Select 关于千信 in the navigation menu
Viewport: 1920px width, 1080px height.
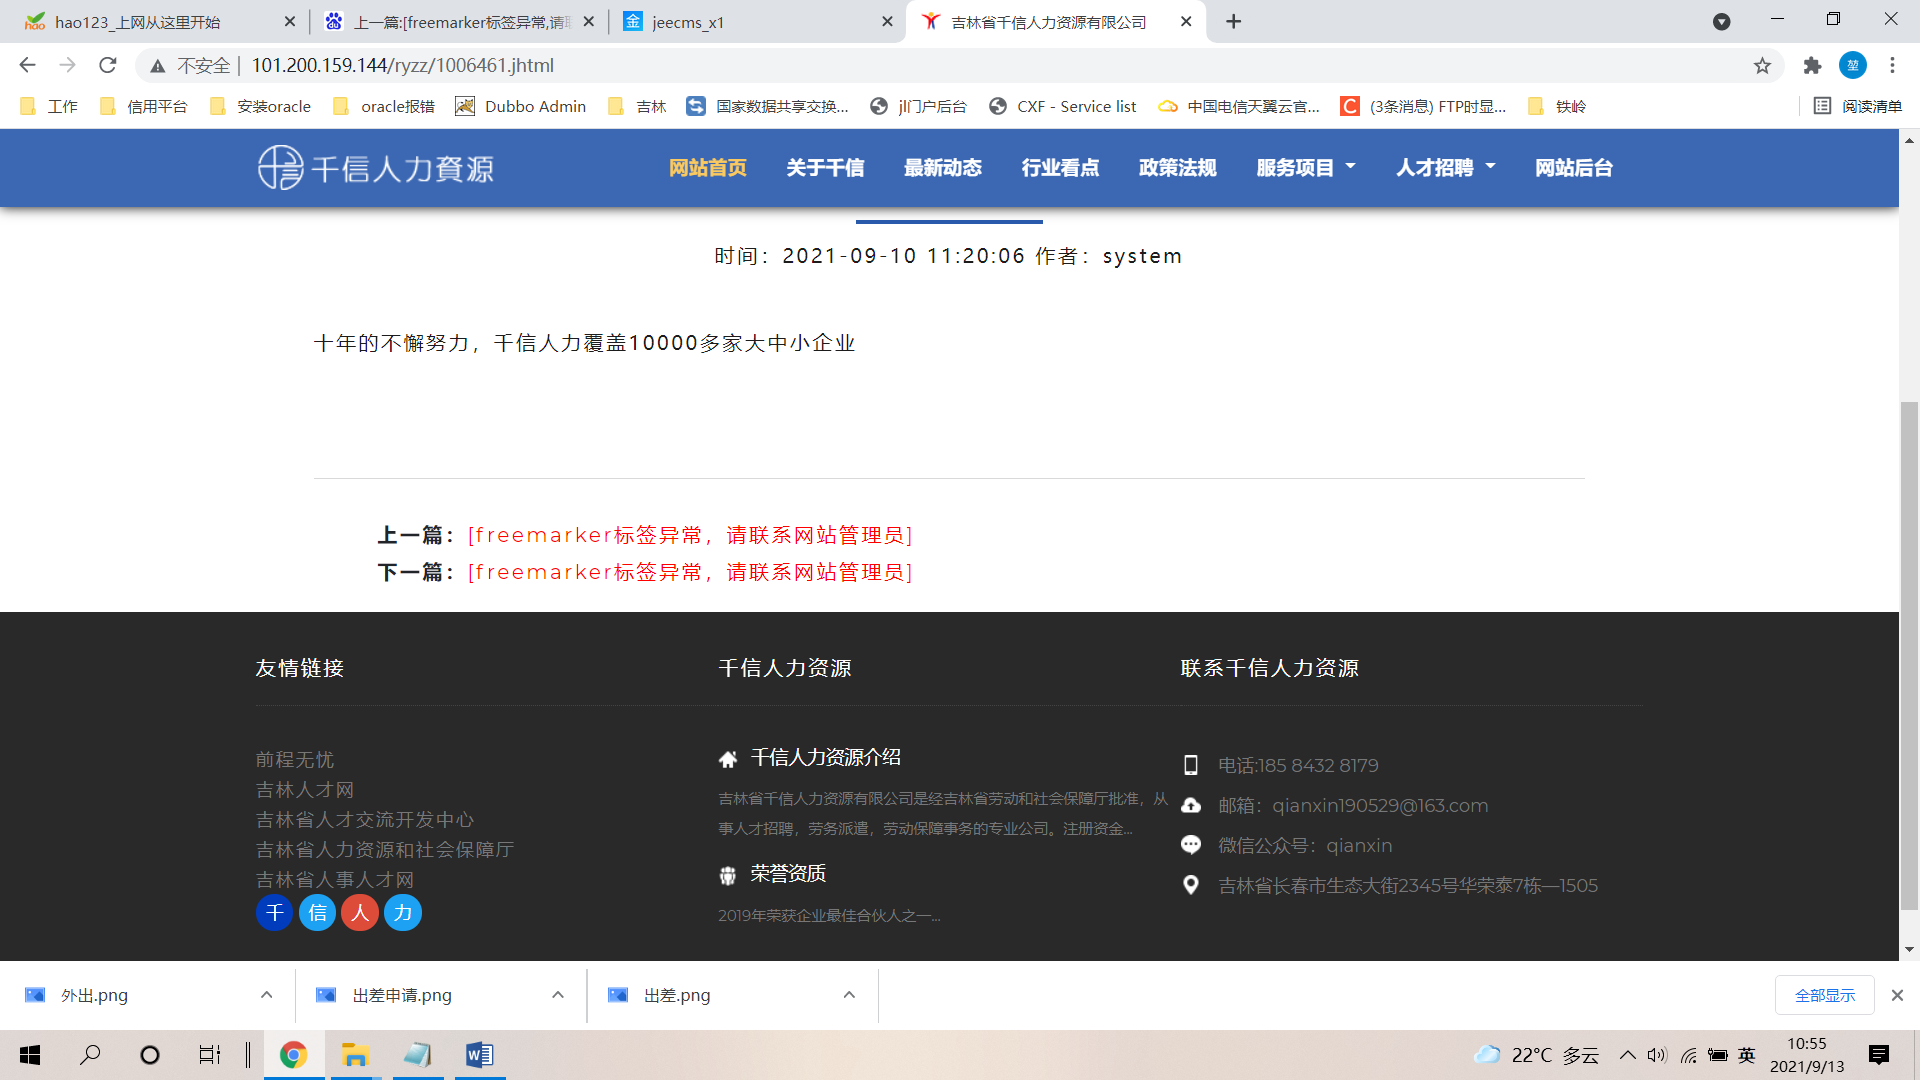click(825, 168)
